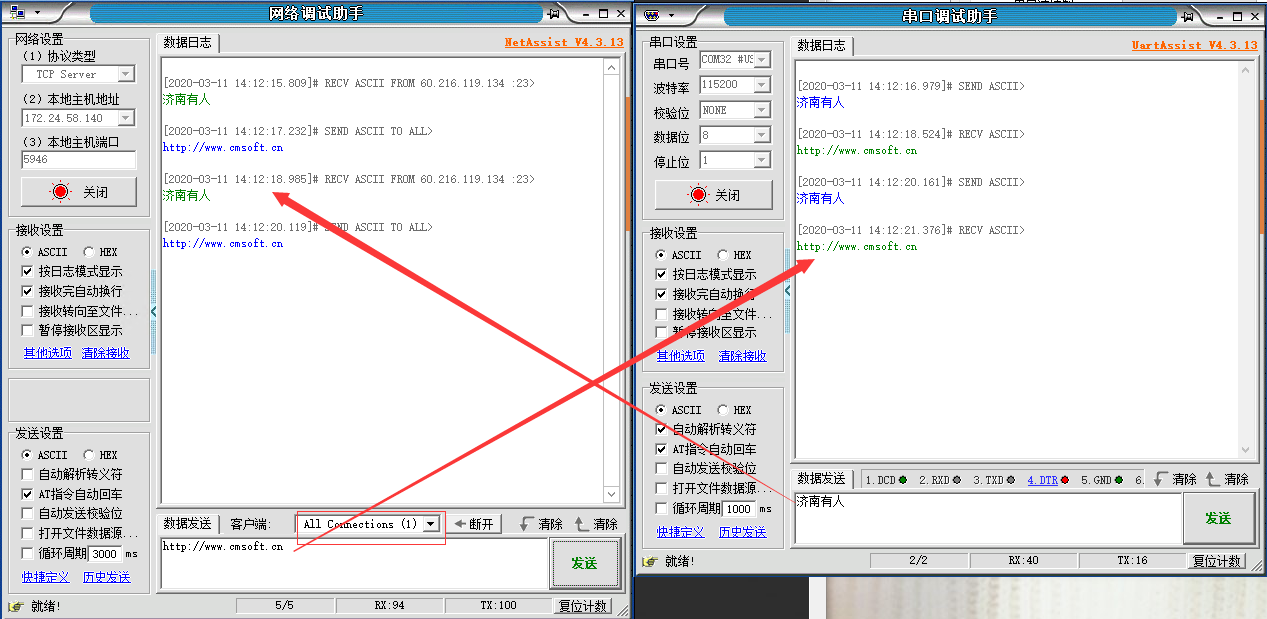Click the red-light 关闭 button in serial port settings
Viewport: 1267px width, 619px height.
tap(712, 195)
